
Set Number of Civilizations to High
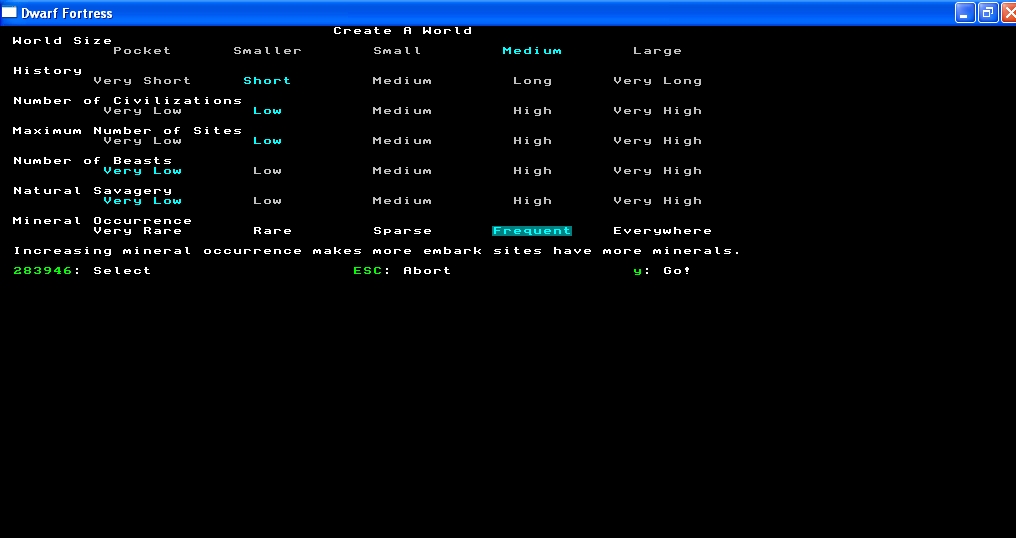click(533, 110)
